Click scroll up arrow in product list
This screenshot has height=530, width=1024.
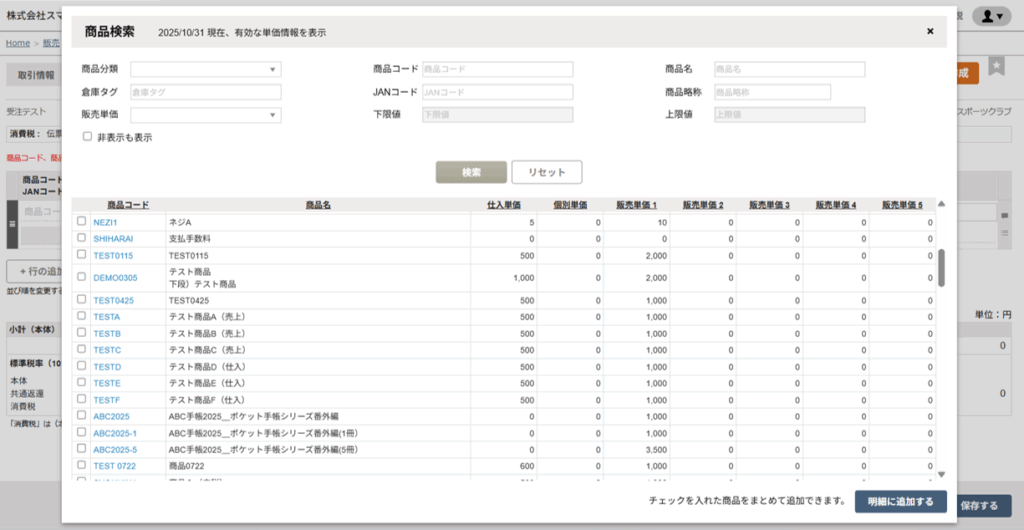(941, 204)
